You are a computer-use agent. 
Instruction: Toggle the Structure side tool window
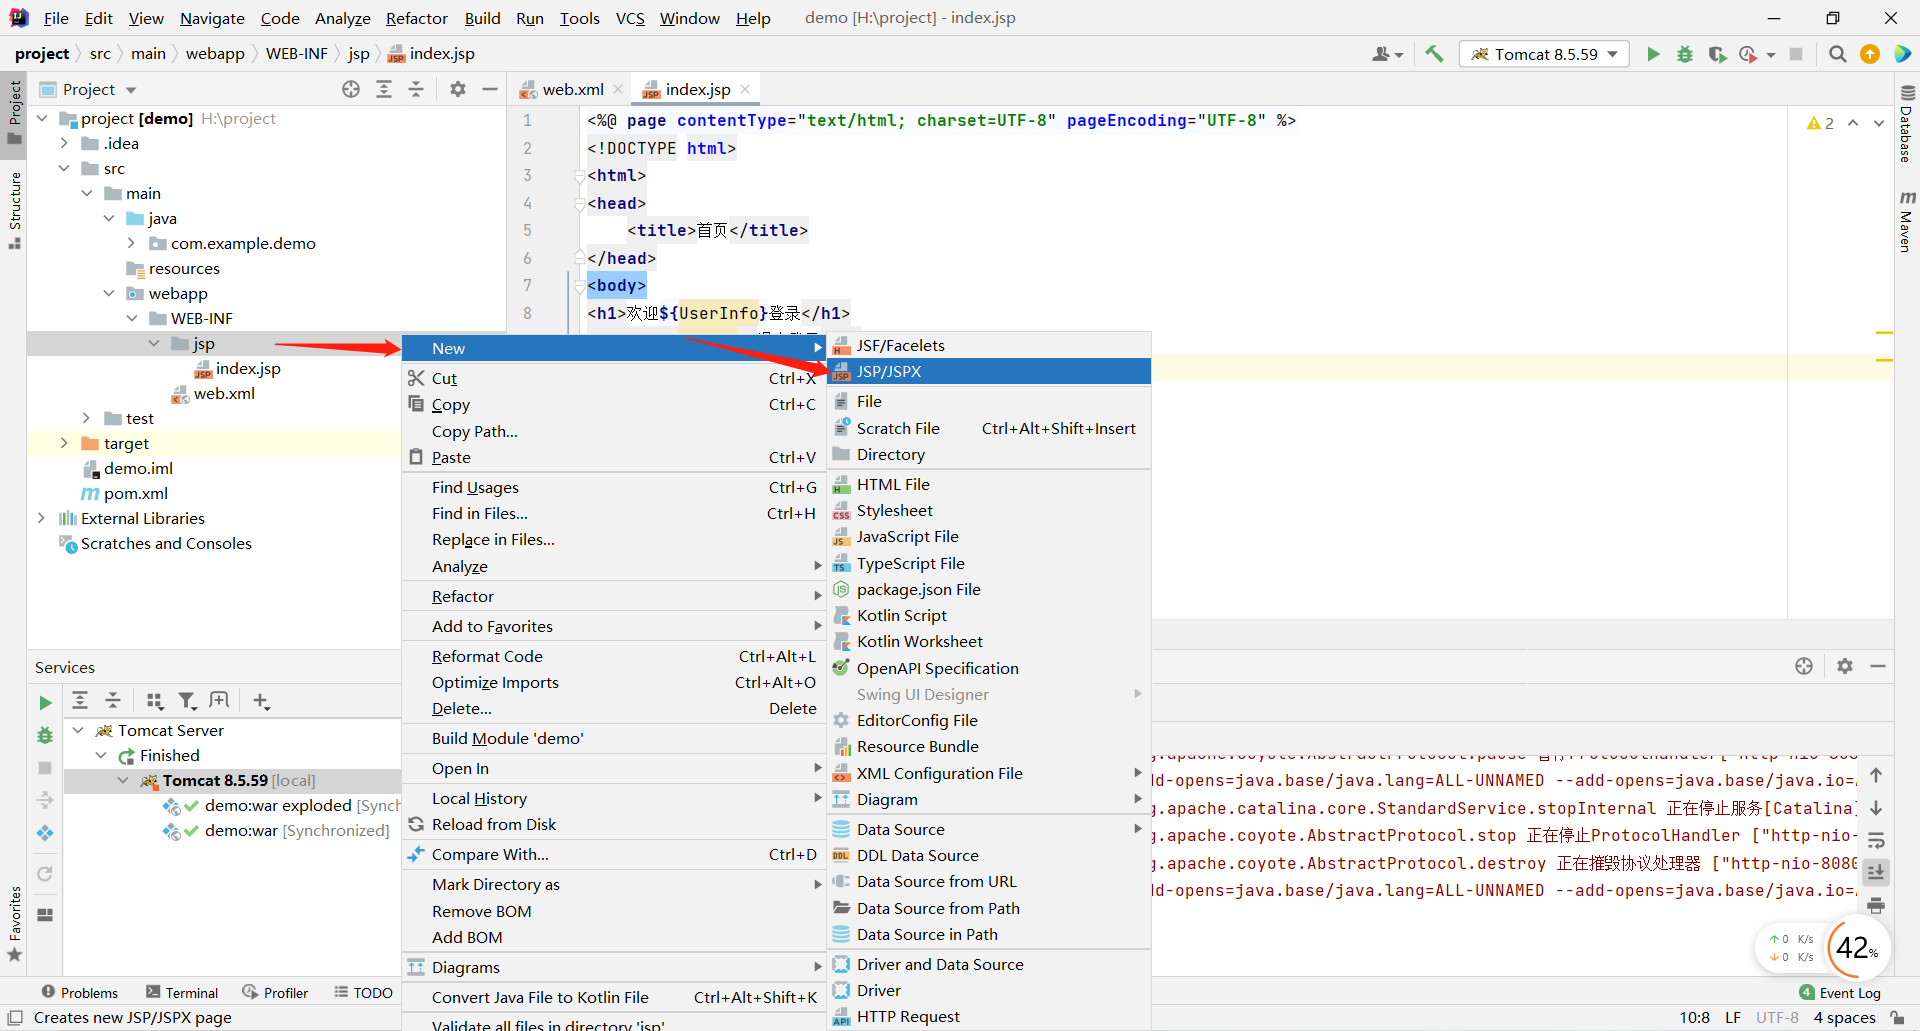pyautogui.click(x=14, y=209)
